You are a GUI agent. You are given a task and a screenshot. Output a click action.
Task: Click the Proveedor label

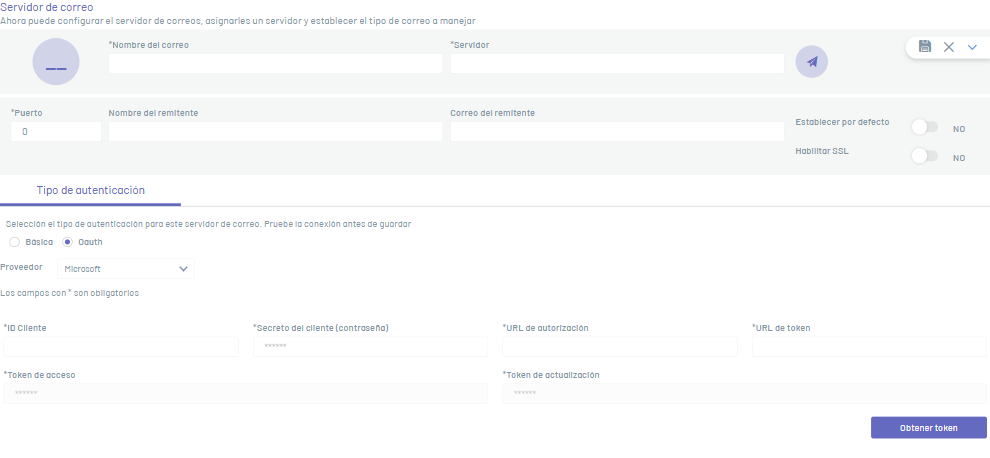21,267
